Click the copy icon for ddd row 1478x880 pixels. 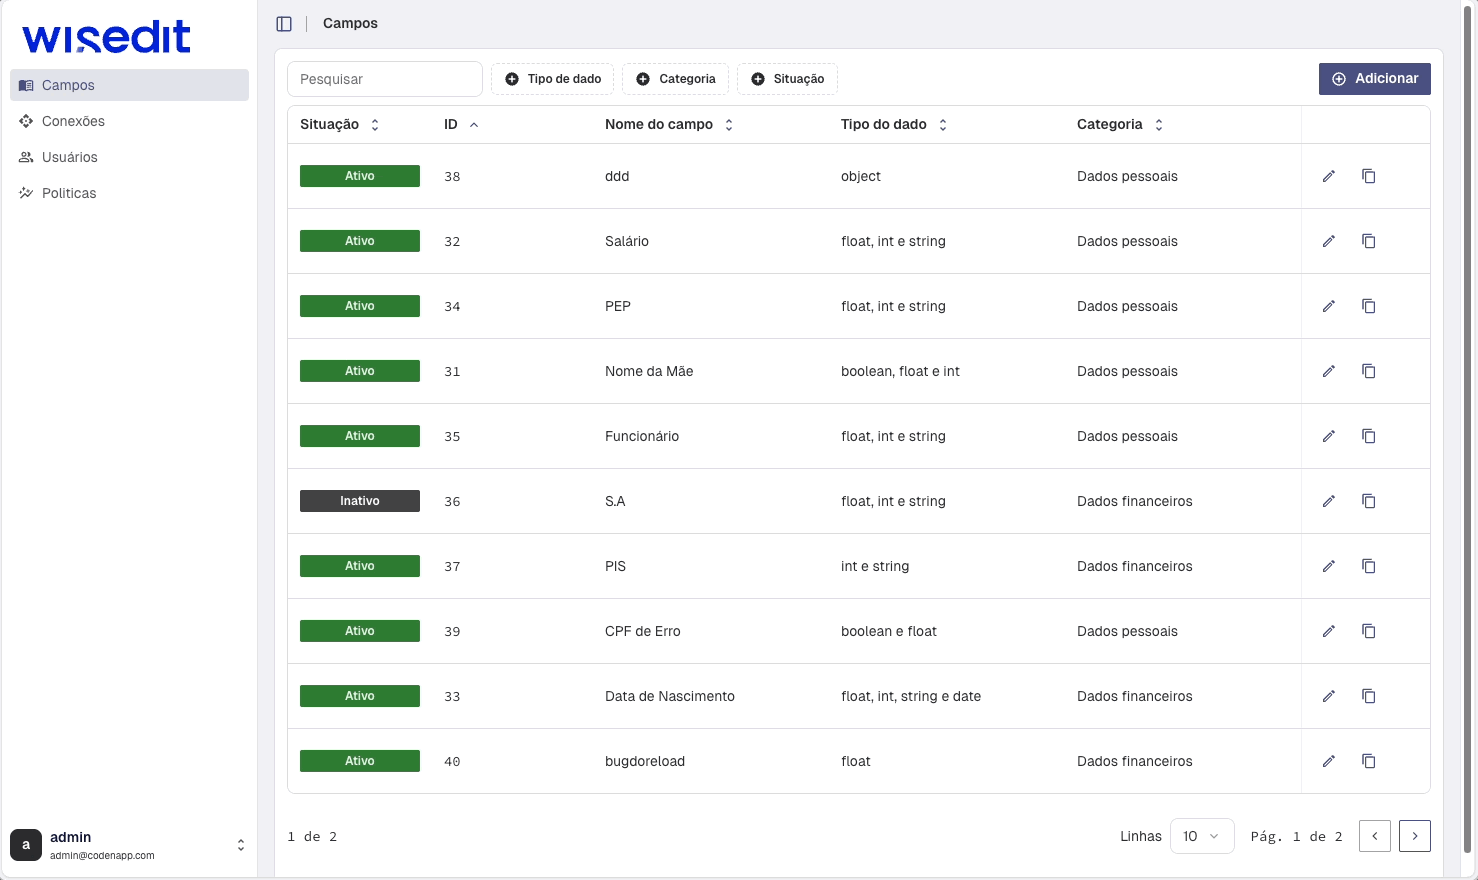pyautogui.click(x=1368, y=176)
